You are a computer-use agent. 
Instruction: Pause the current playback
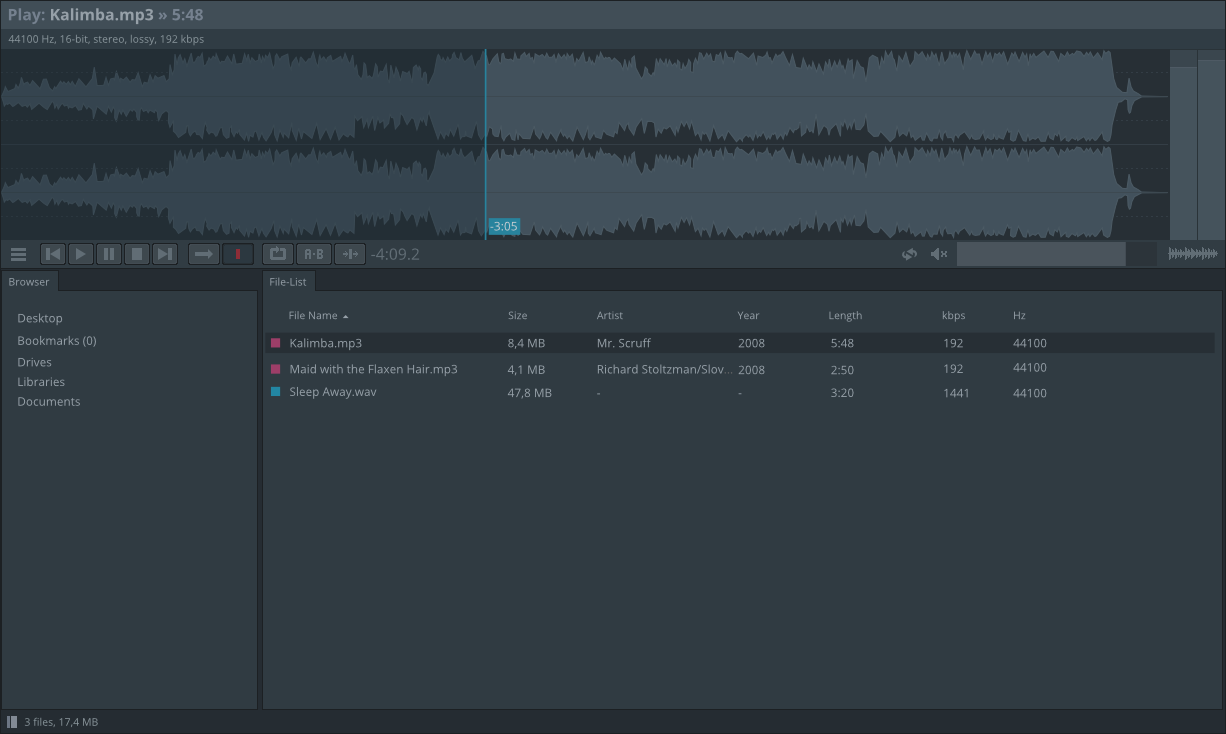coord(109,254)
